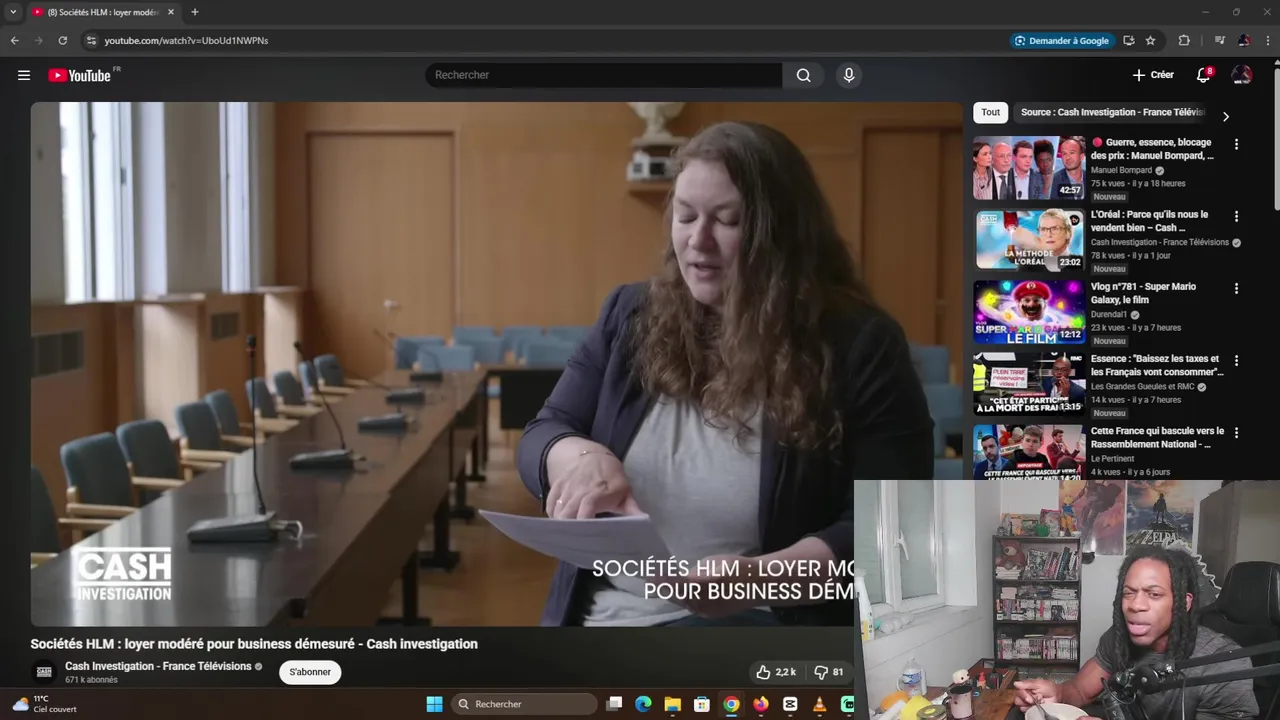Screen dimensions: 1280x720
Task: Open VLC media player from taskbar
Action: pos(820,704)
